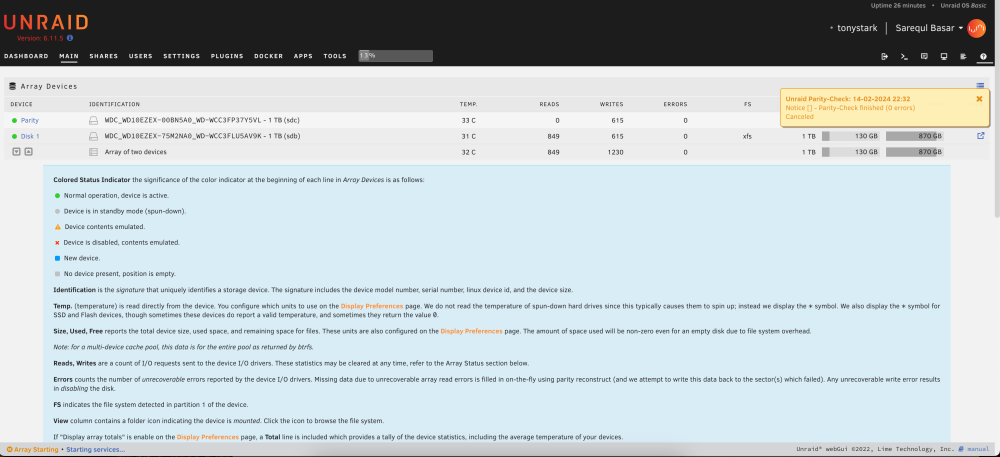Click Disk 1 xfs file system cell
The width and height of the screenshot is (1000, 457).
747,136
